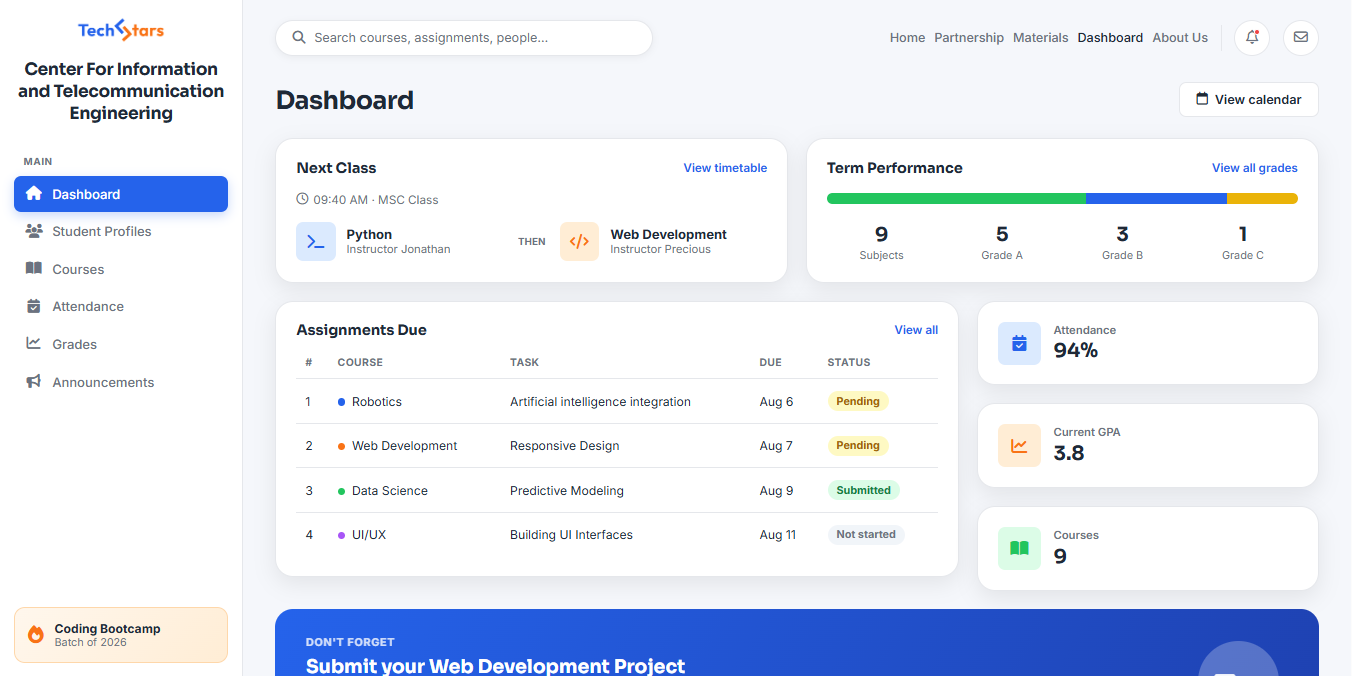Image resolution: width=1352 pixels, height=676 pixels.
Task: Click Instructor Jonathan text
Action: pos(398,250)
